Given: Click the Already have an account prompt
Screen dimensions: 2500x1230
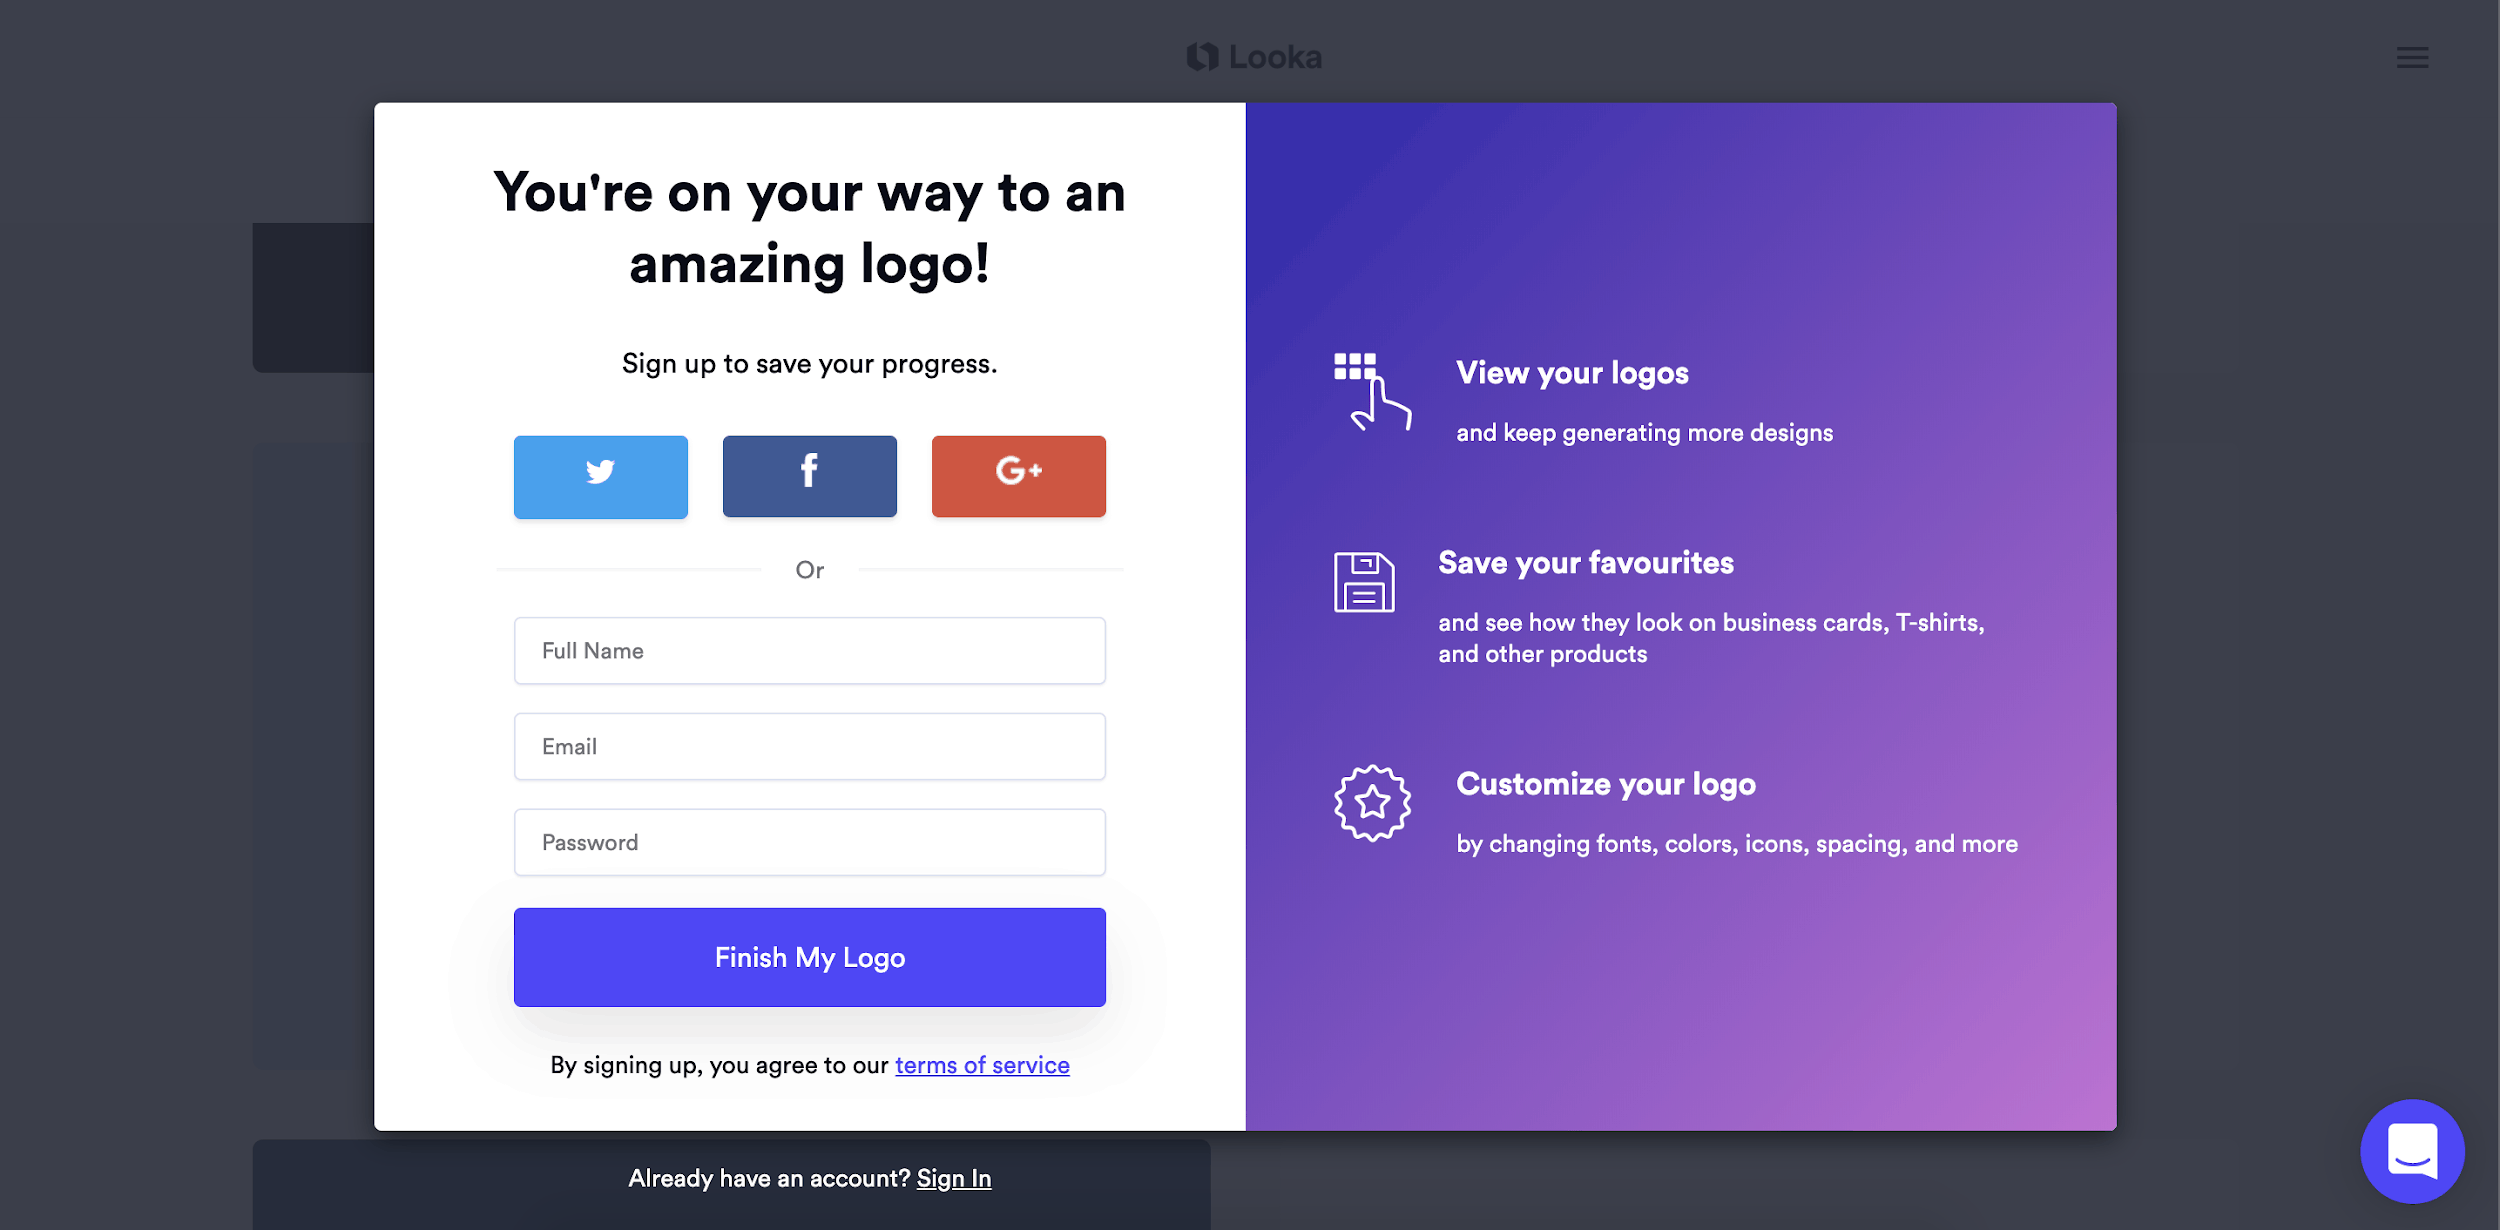Looking at the screenshot, I should (x=810, y=1177).
